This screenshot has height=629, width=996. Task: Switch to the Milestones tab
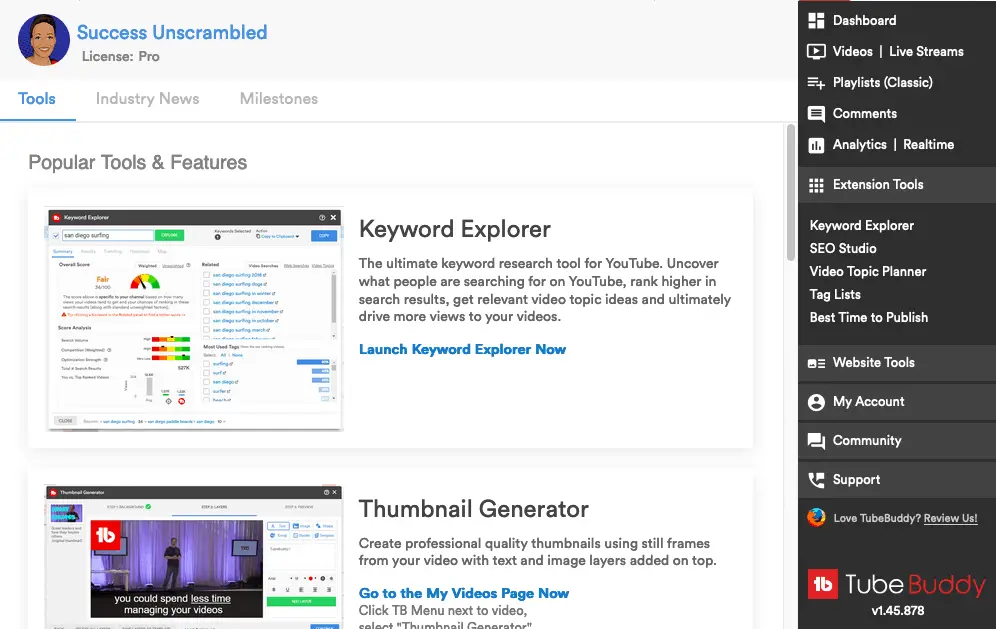pos(279,99)
